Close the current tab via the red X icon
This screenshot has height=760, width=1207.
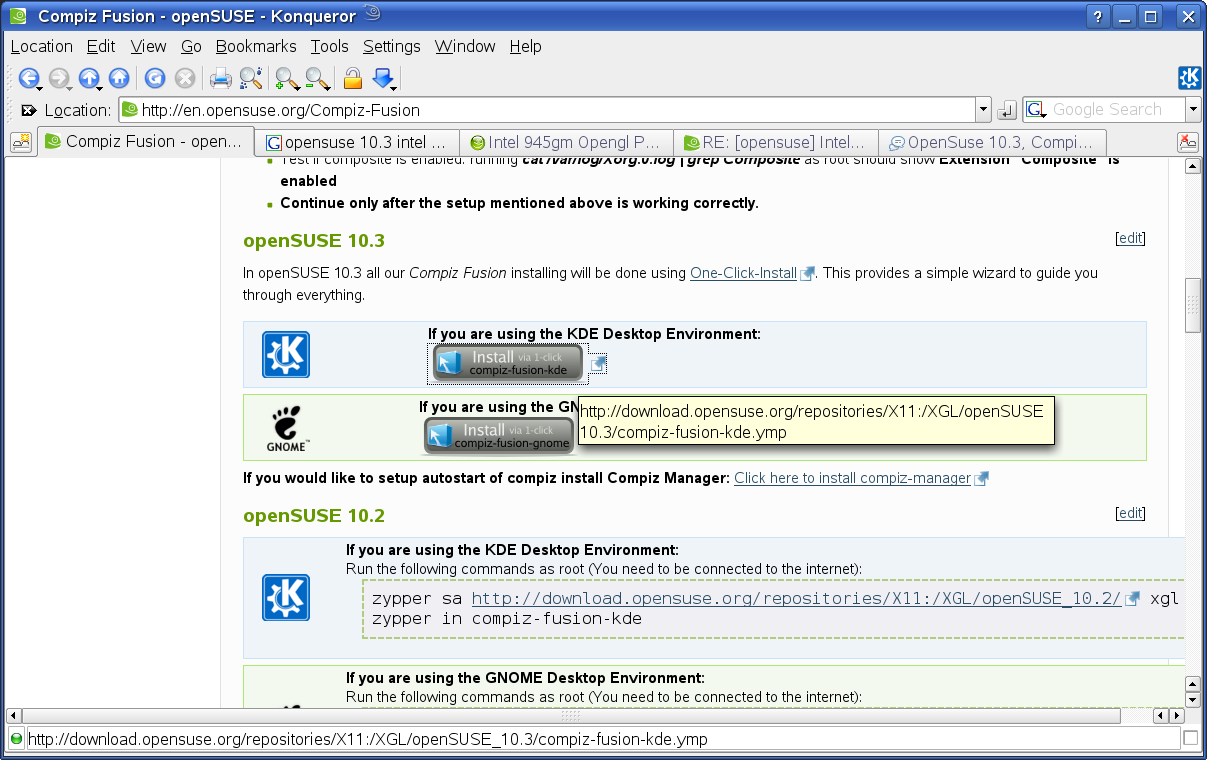point(1188,142)
